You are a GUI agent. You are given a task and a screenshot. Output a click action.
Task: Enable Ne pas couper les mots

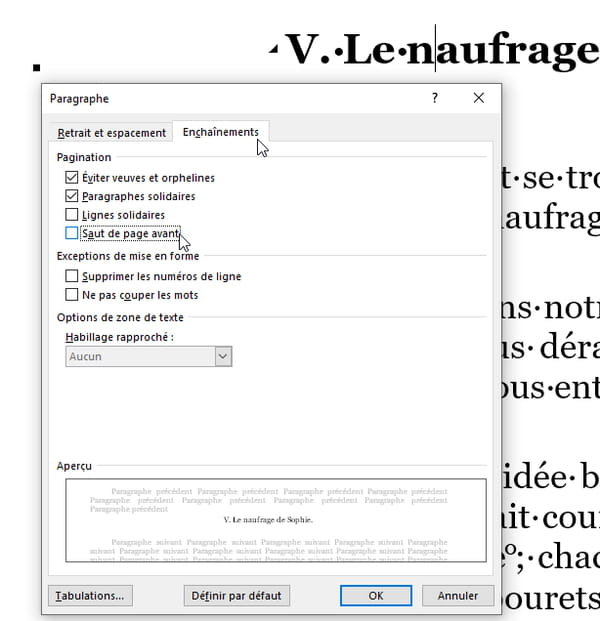72,295
